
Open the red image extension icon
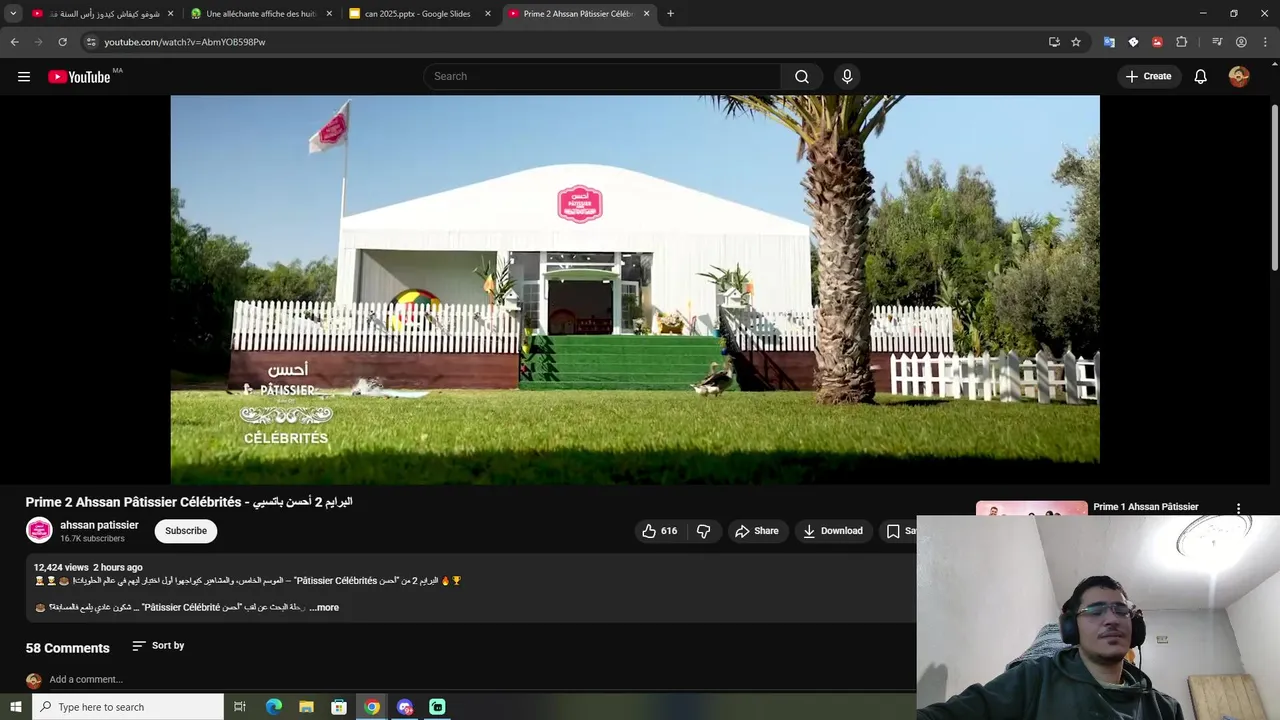point(1157,42)
